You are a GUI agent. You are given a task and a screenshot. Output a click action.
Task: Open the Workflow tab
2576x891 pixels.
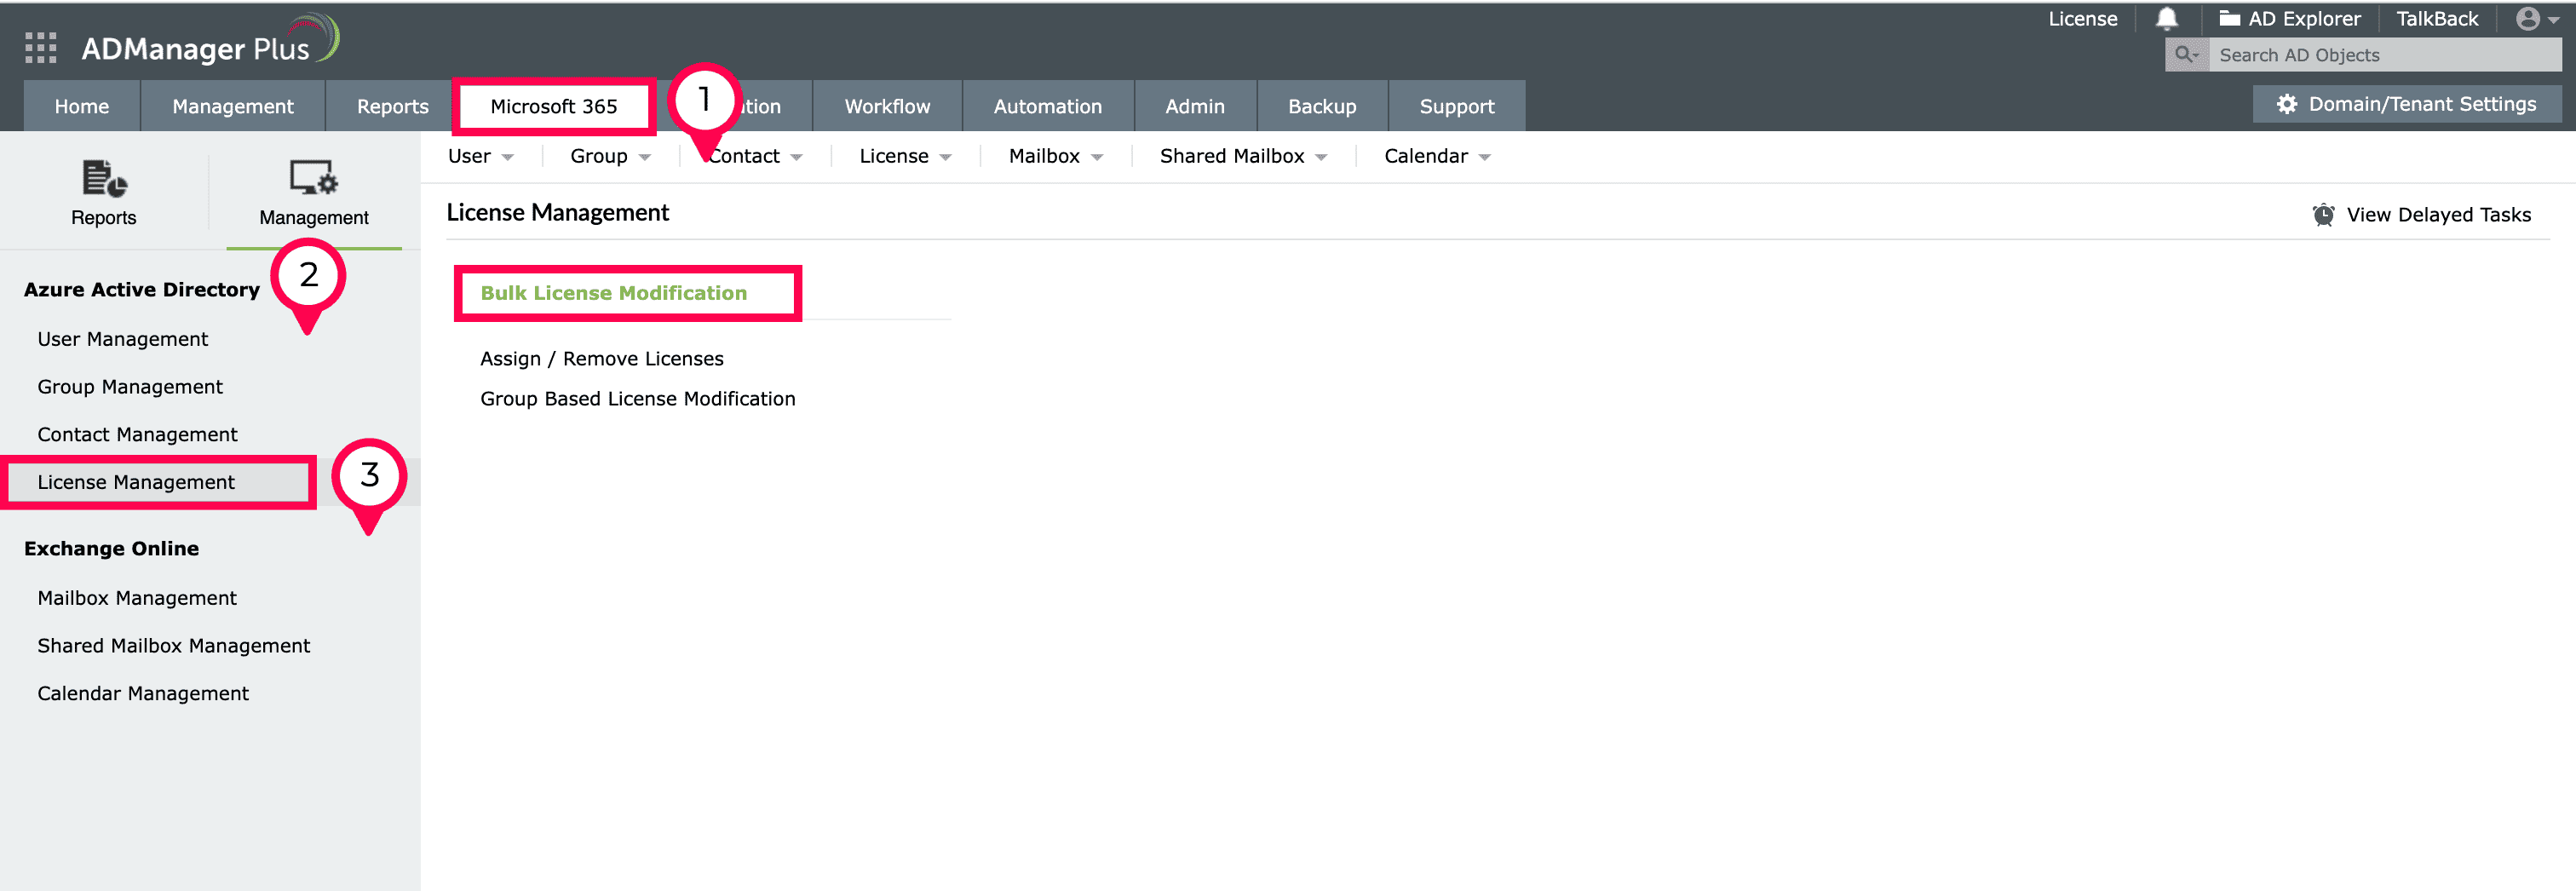tap(887, 106)
